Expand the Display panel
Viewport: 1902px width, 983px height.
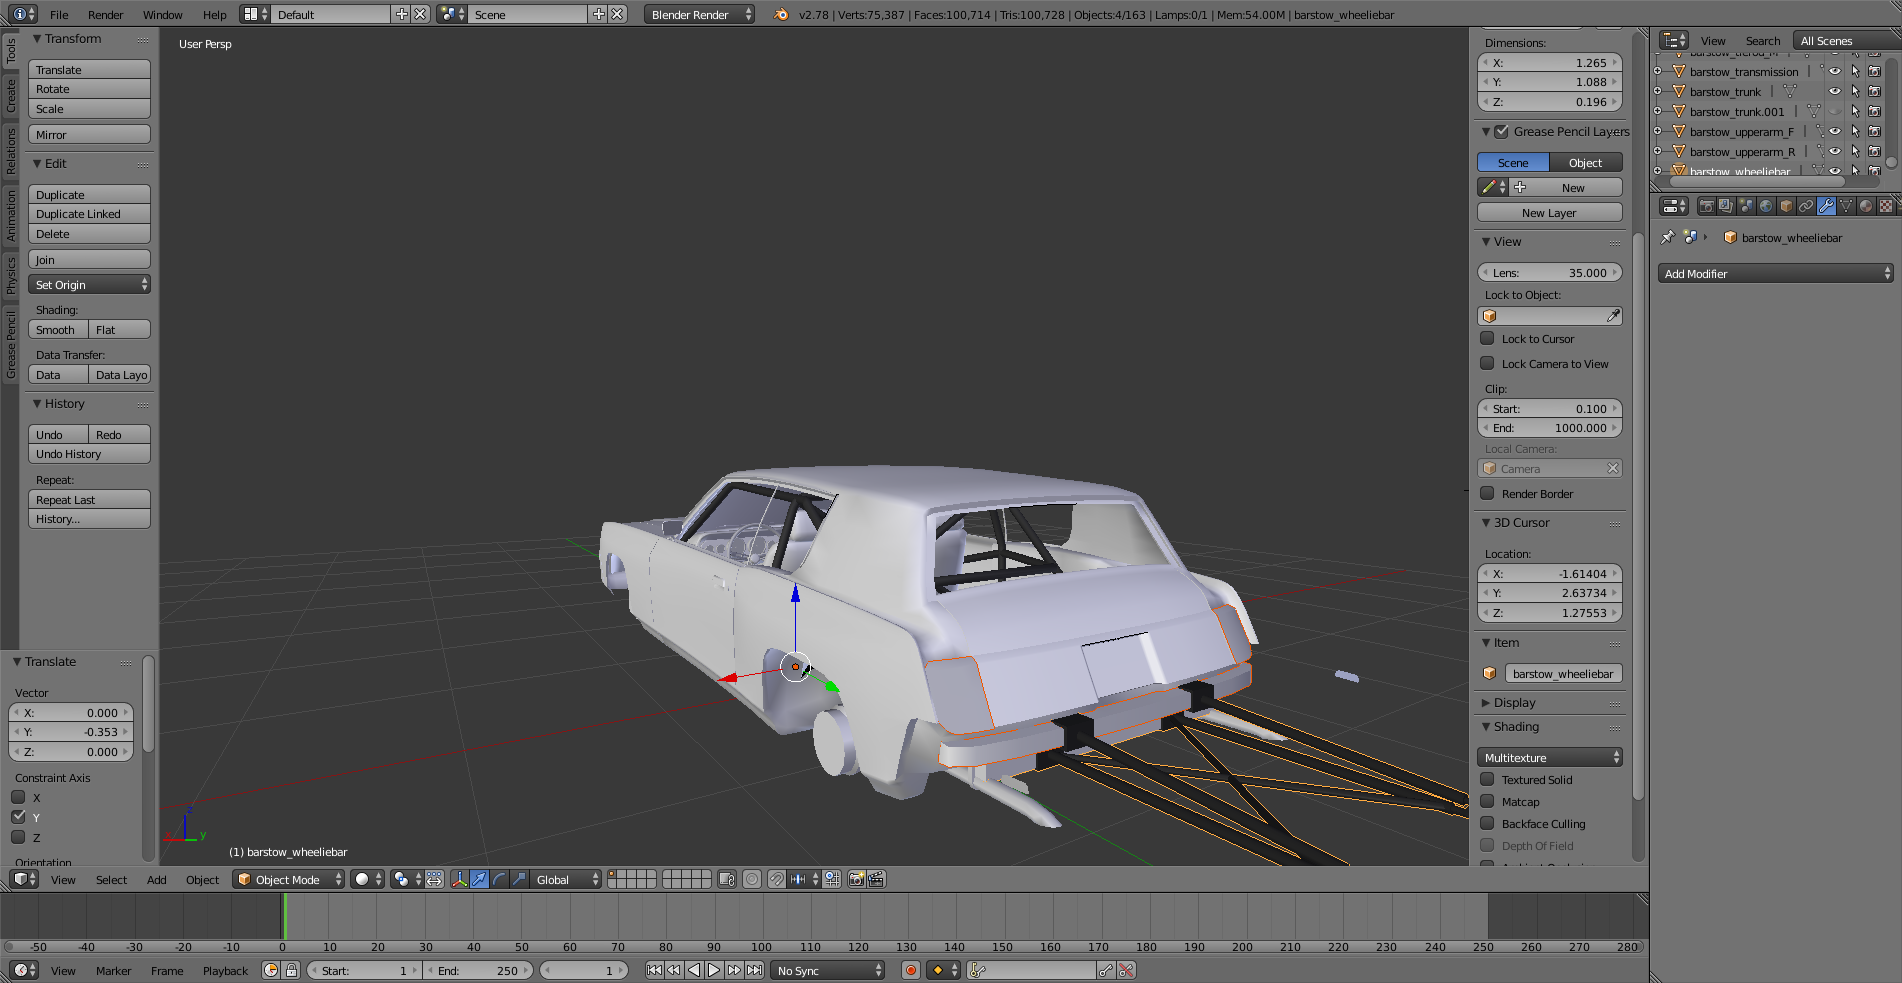tap(1514, 703)
